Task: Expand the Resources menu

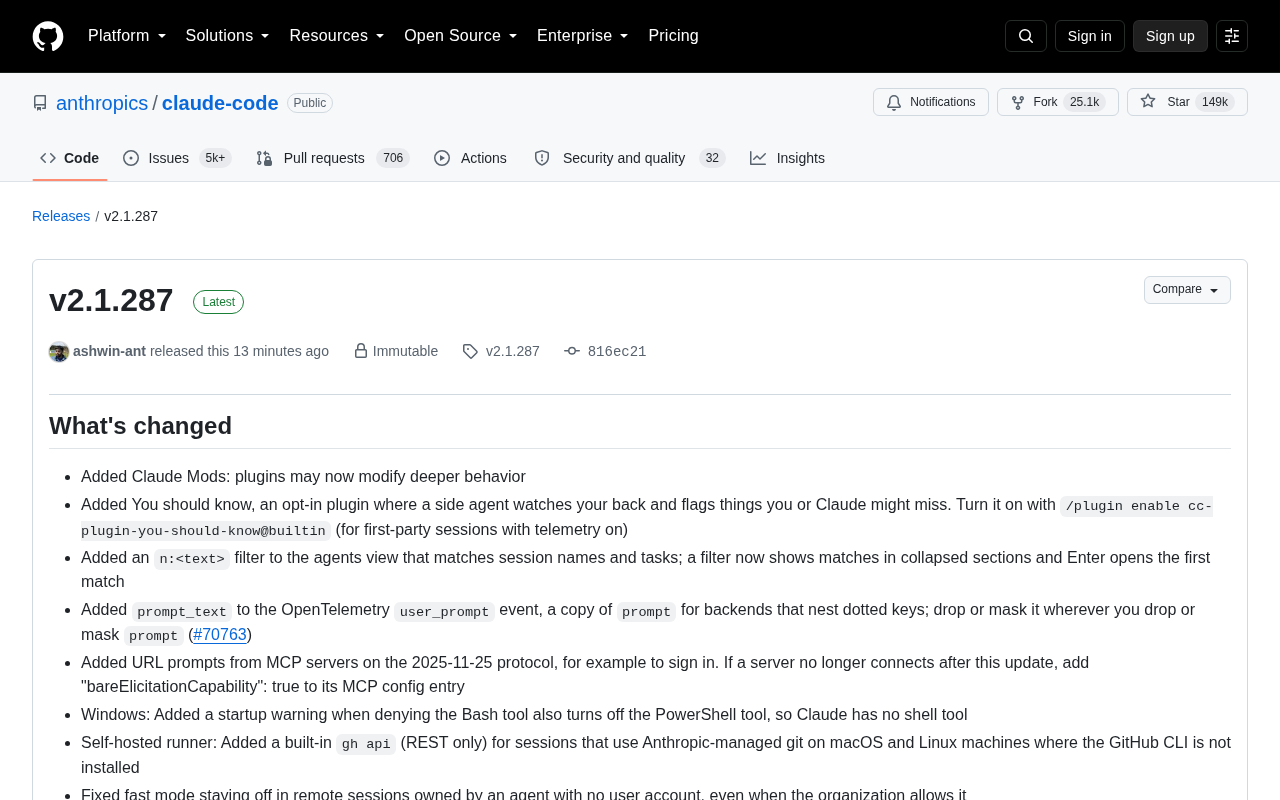Action: coord(337,36)
